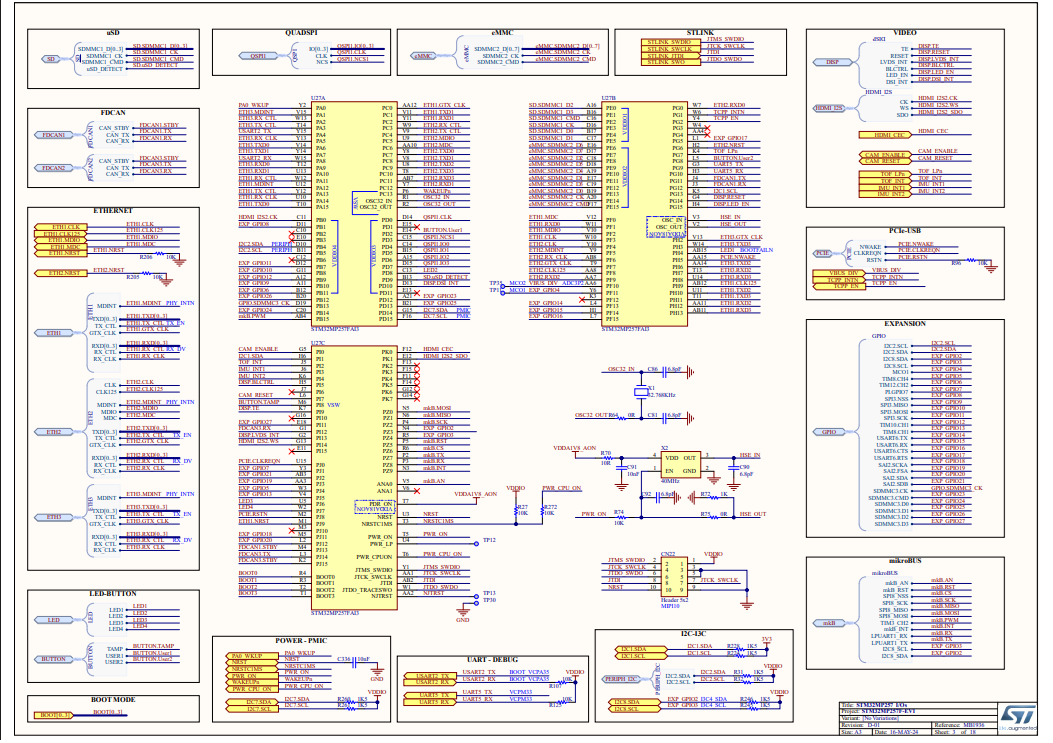The height and width of the screenshot is (743, 1053).
Task: Click the BOOT[0..3] port symbol
Action: 53,715
